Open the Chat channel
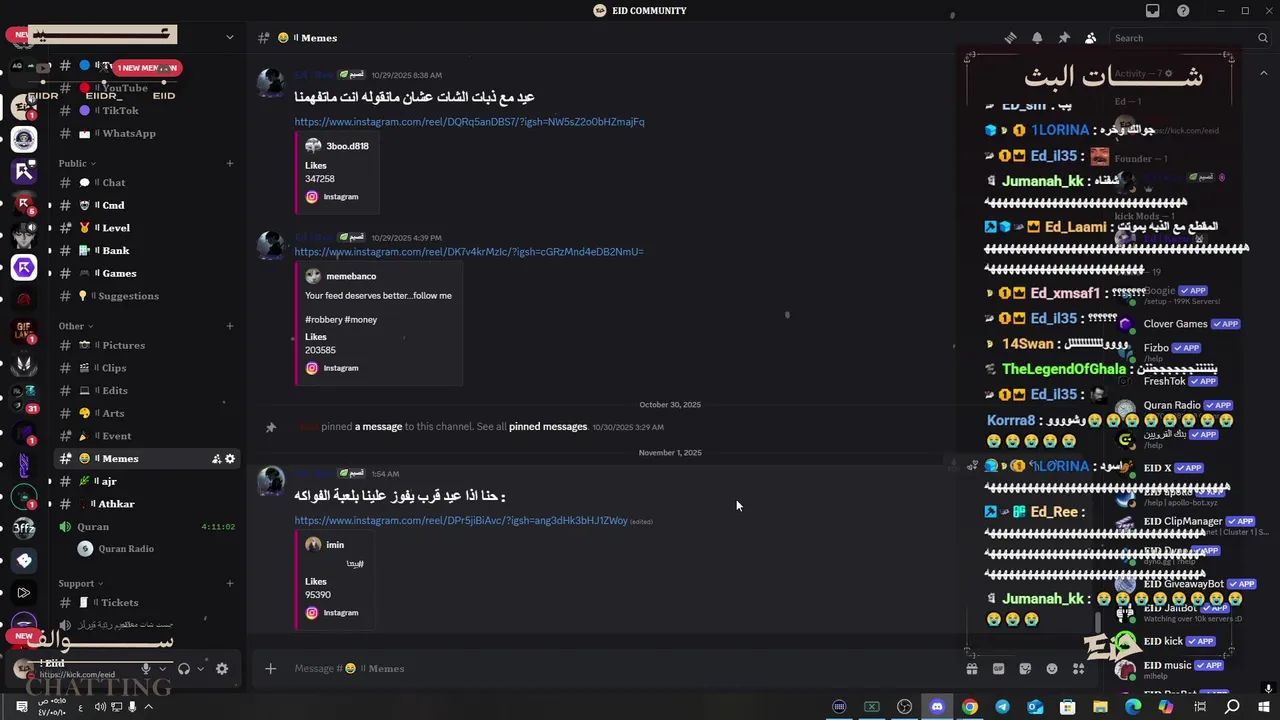 click(146, 183)
